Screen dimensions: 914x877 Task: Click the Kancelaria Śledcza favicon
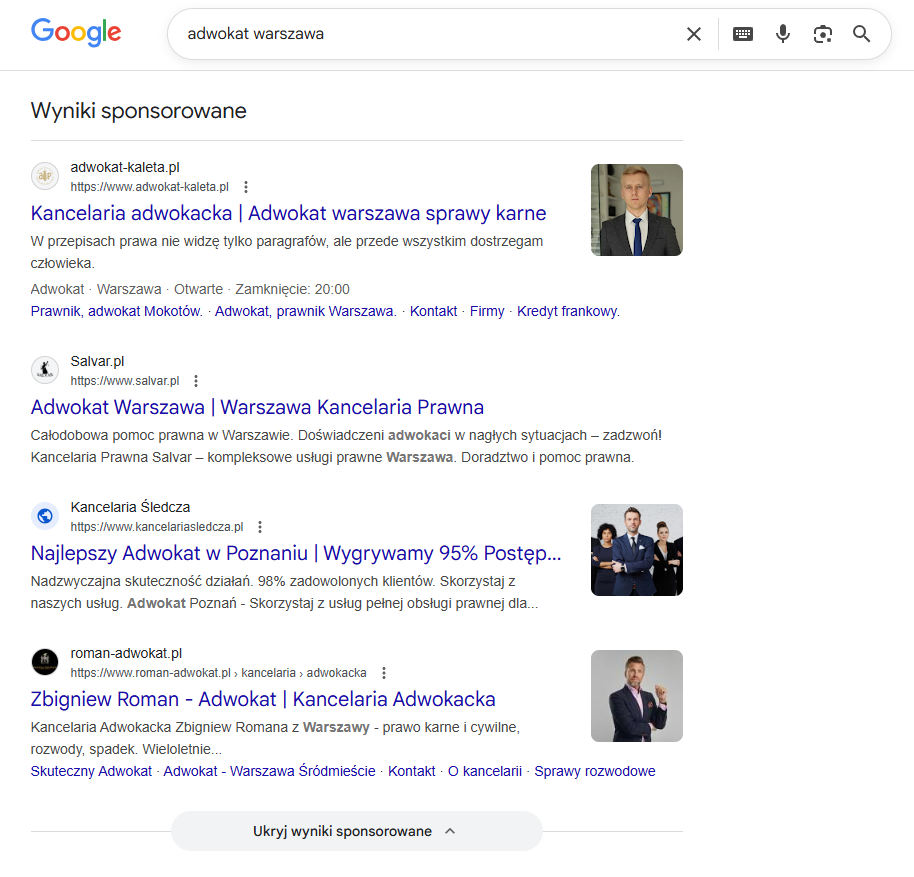pyautogui.click(x=45, y=516)
